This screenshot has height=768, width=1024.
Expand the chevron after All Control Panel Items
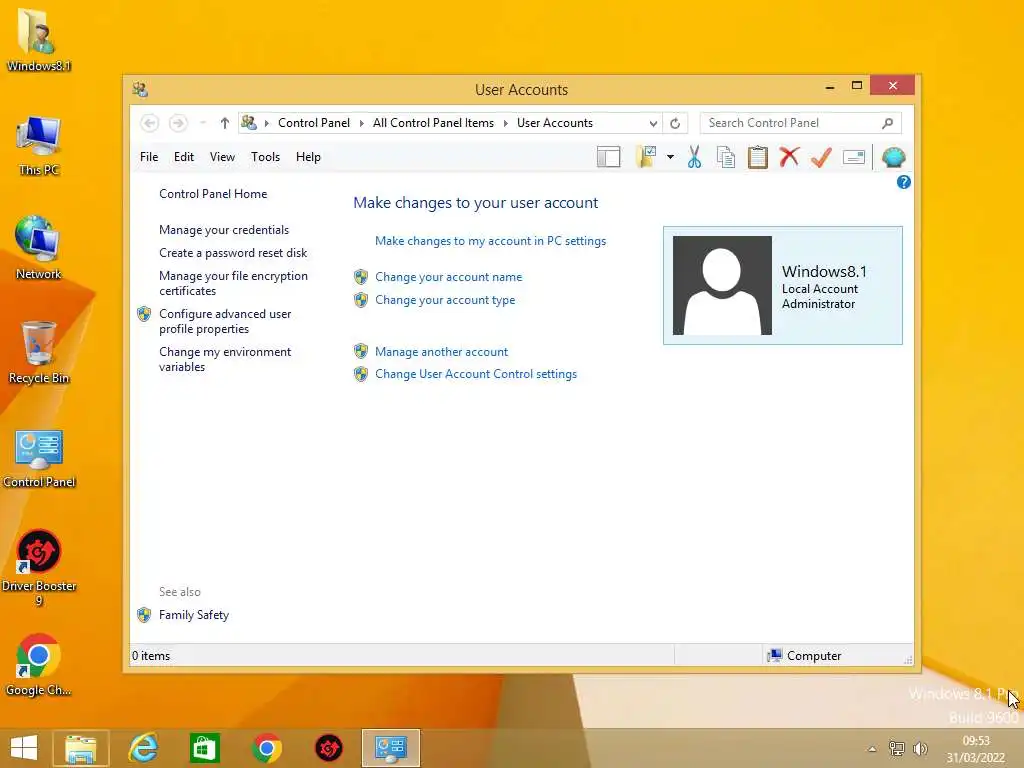pyautogui.click(x=505, y=123)
